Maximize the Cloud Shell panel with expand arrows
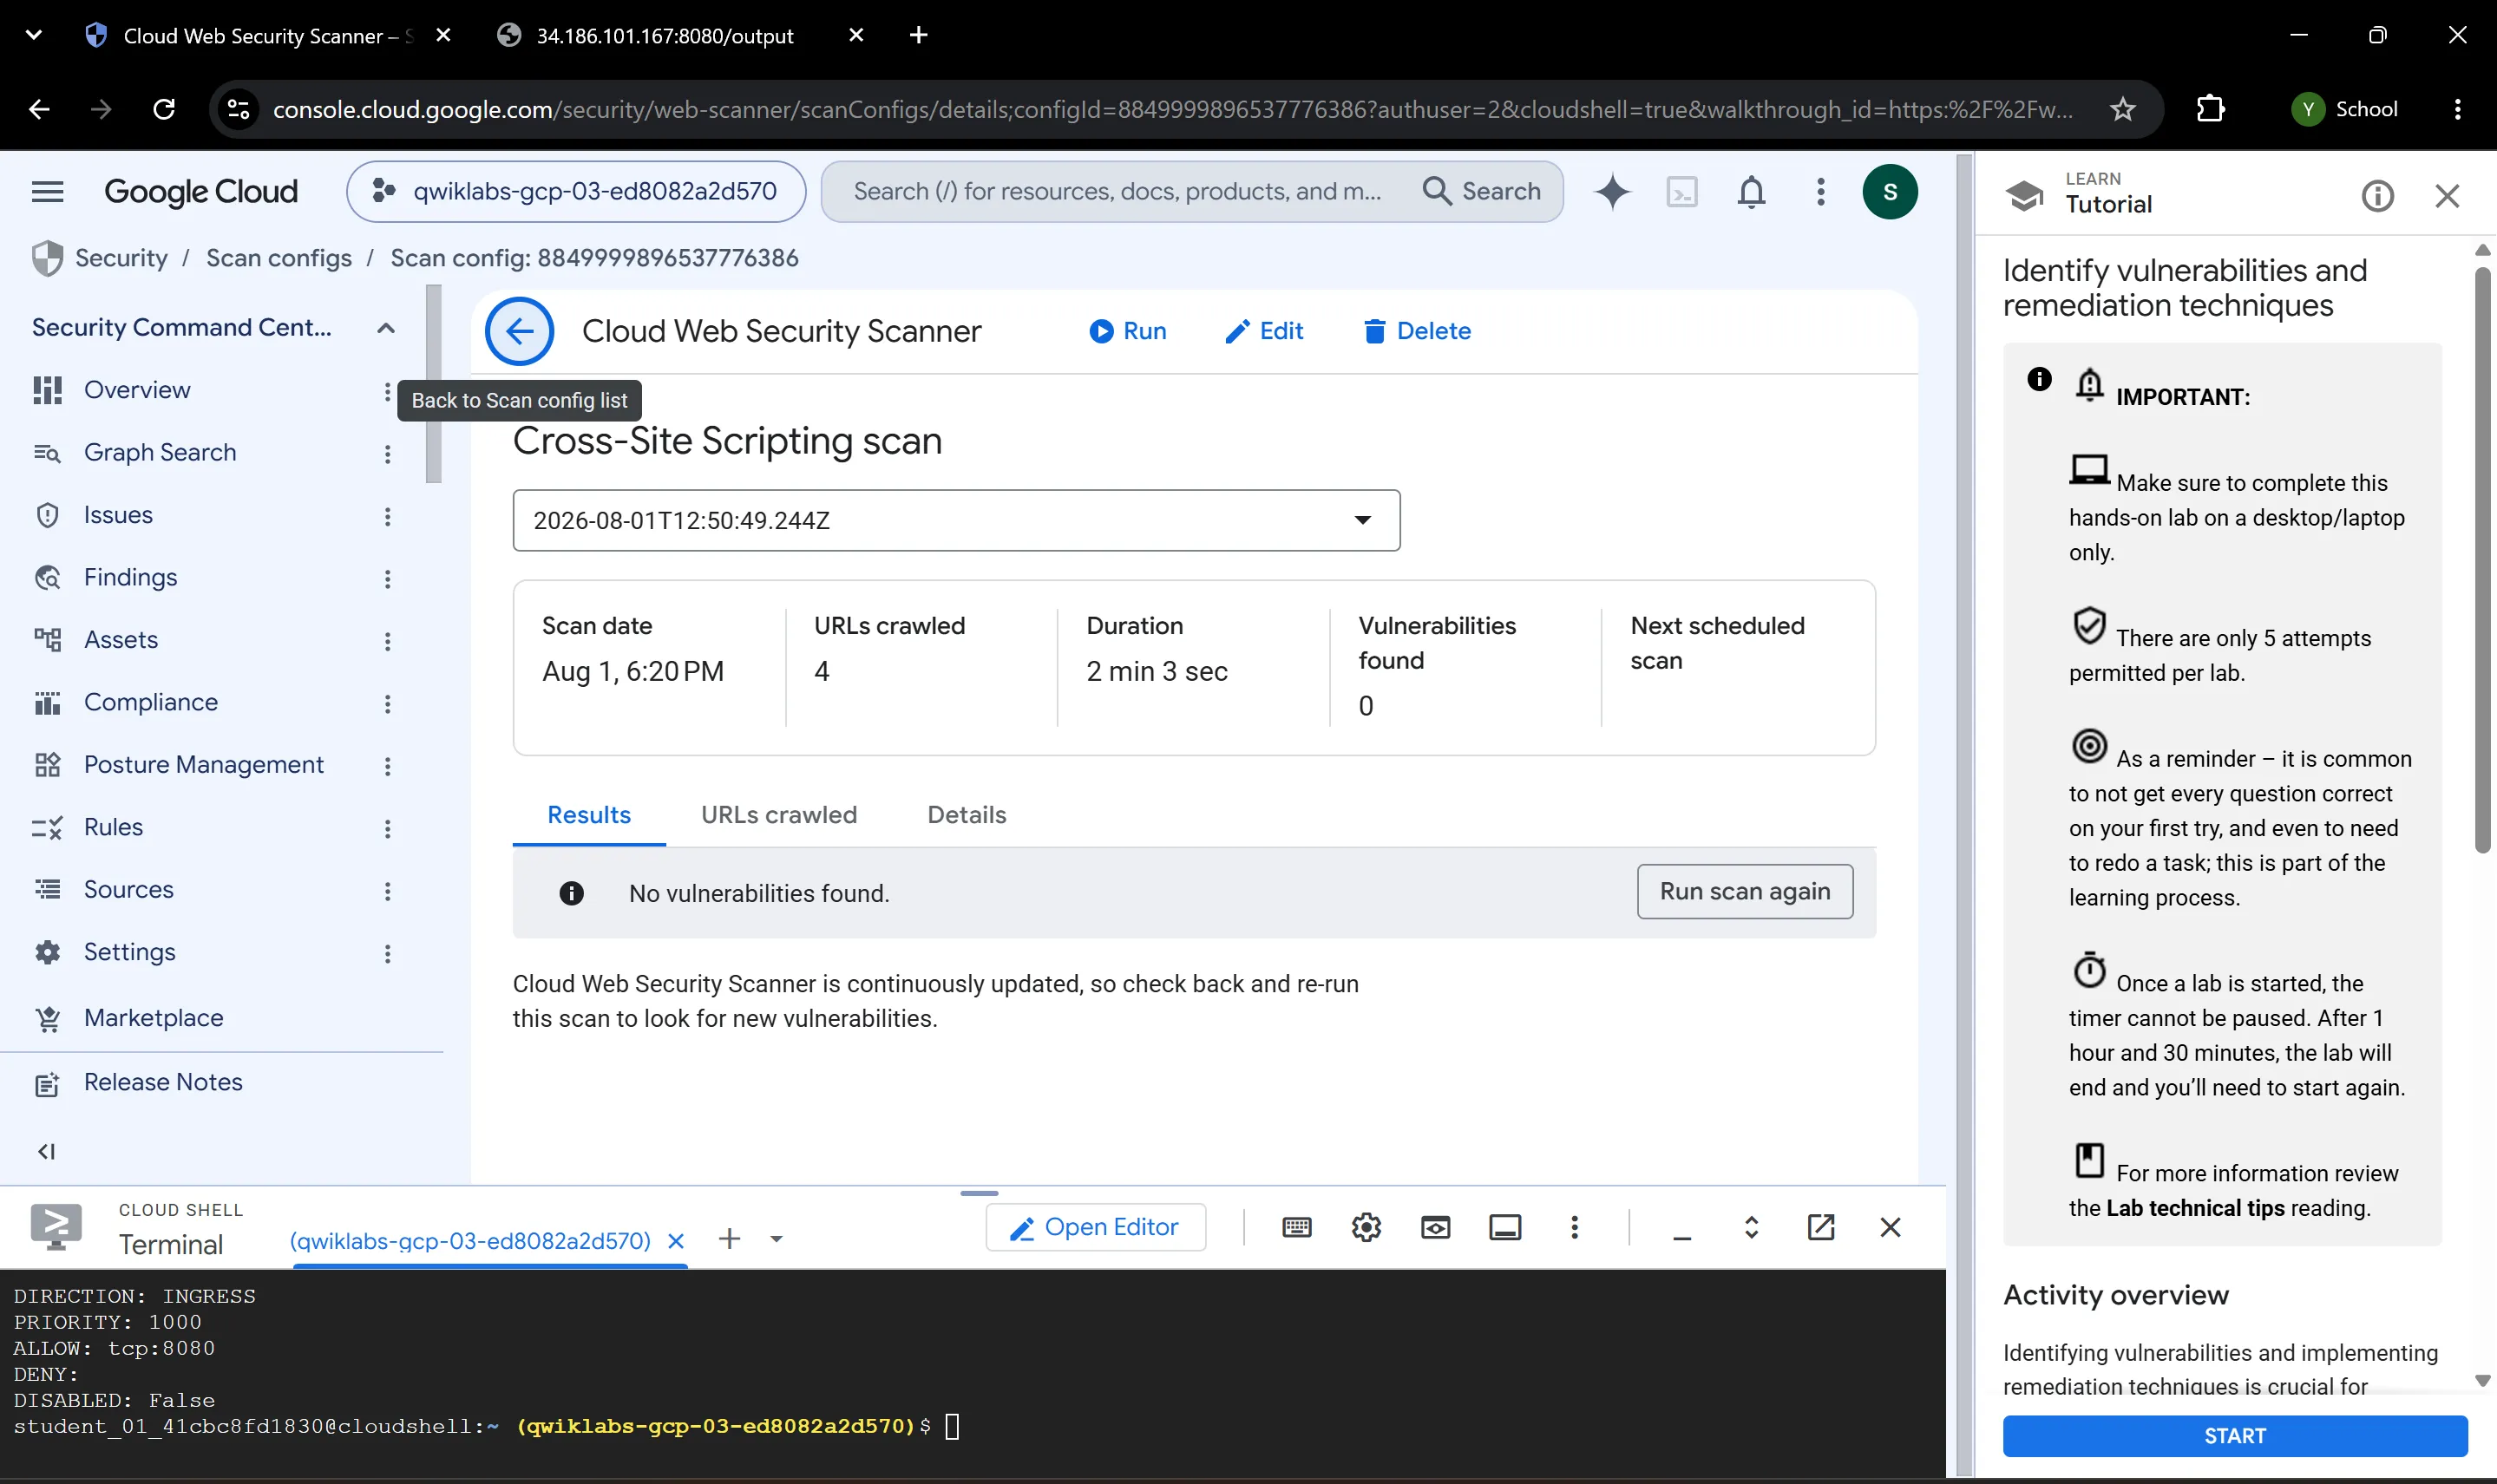The image size is (2497, 1484). point(1751,1227)
